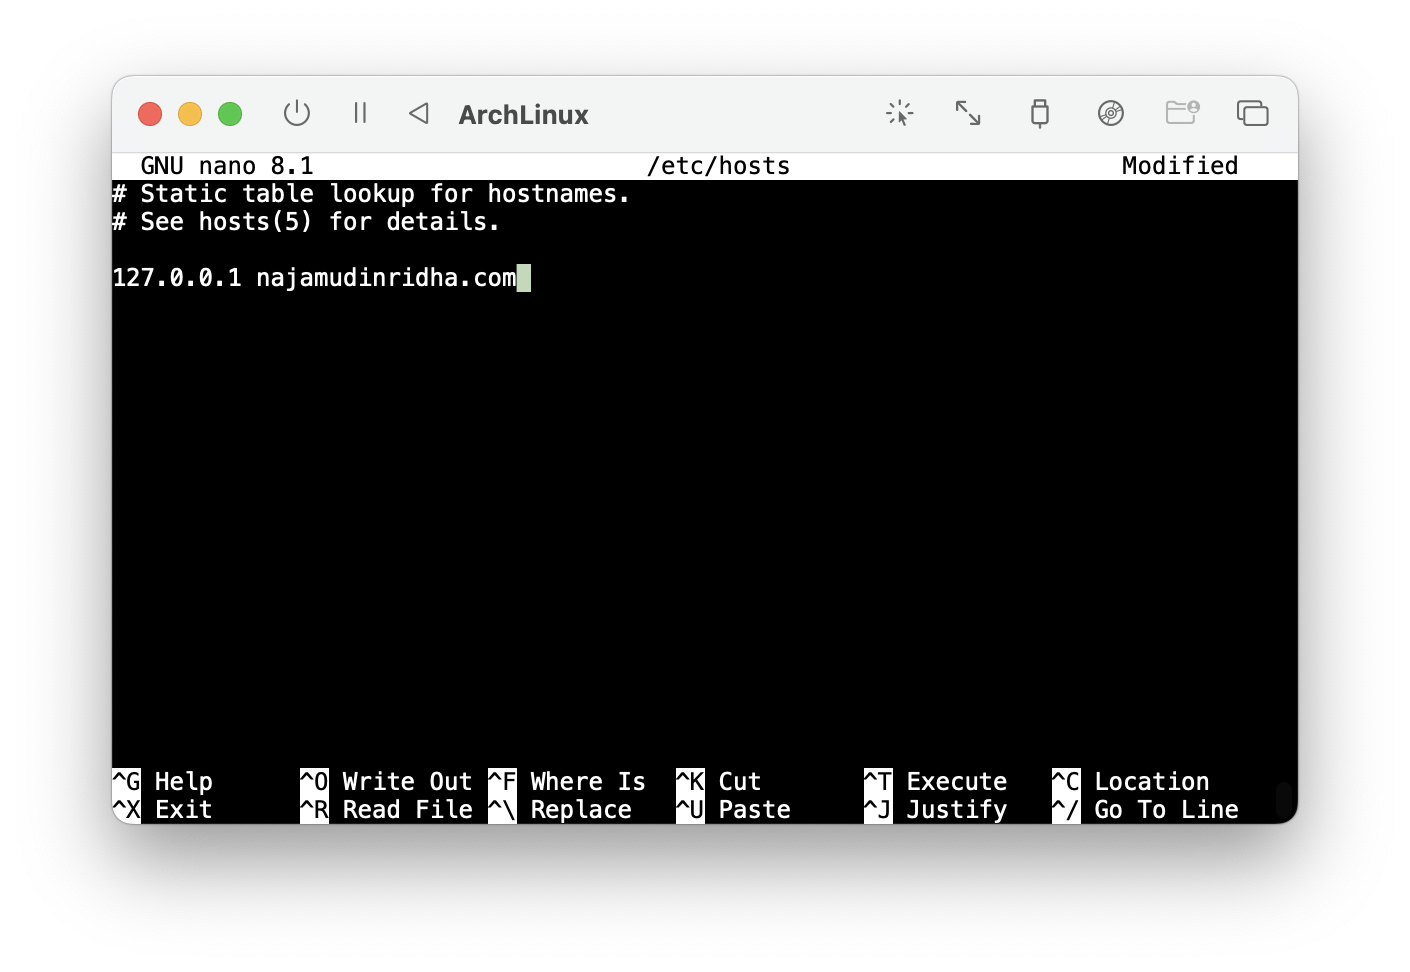Screen dimensions: 1410x972
Task: Click the Modified status indicator
Action: 1180,166
